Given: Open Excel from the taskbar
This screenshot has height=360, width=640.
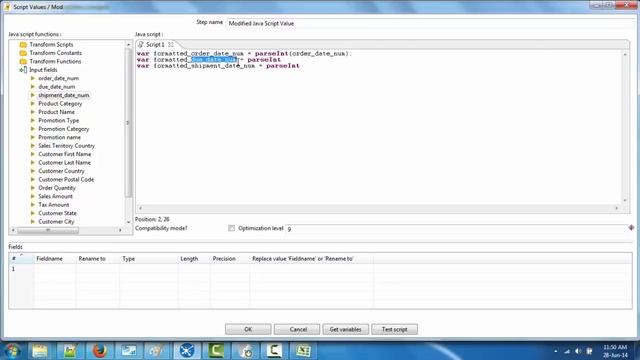Looking at the screenshot, I should click(303, 351).
